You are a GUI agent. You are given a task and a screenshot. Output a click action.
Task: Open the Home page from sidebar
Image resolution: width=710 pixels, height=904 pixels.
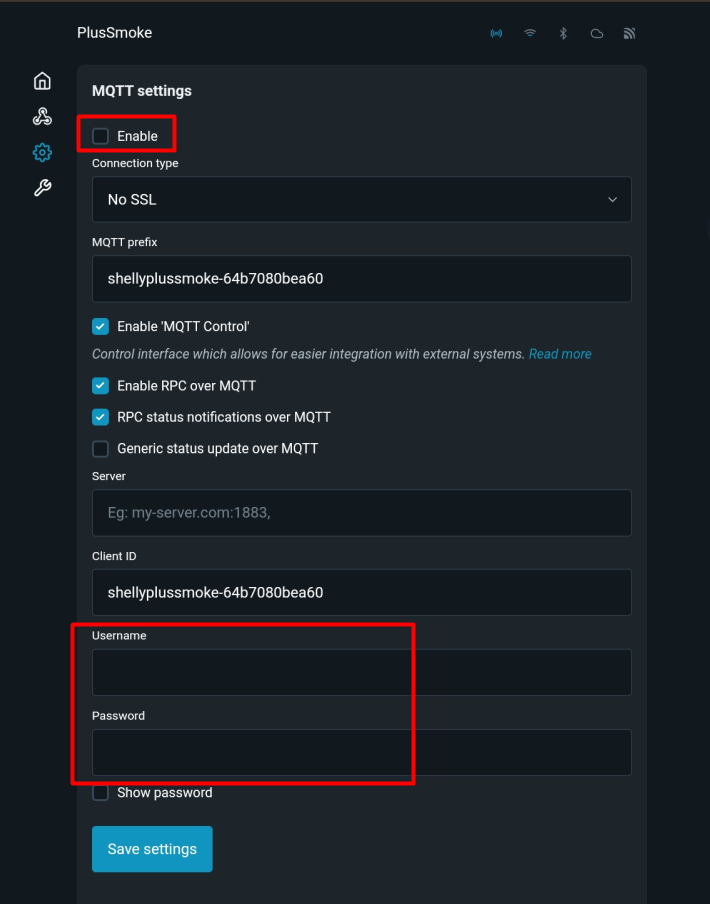(42, 81)
